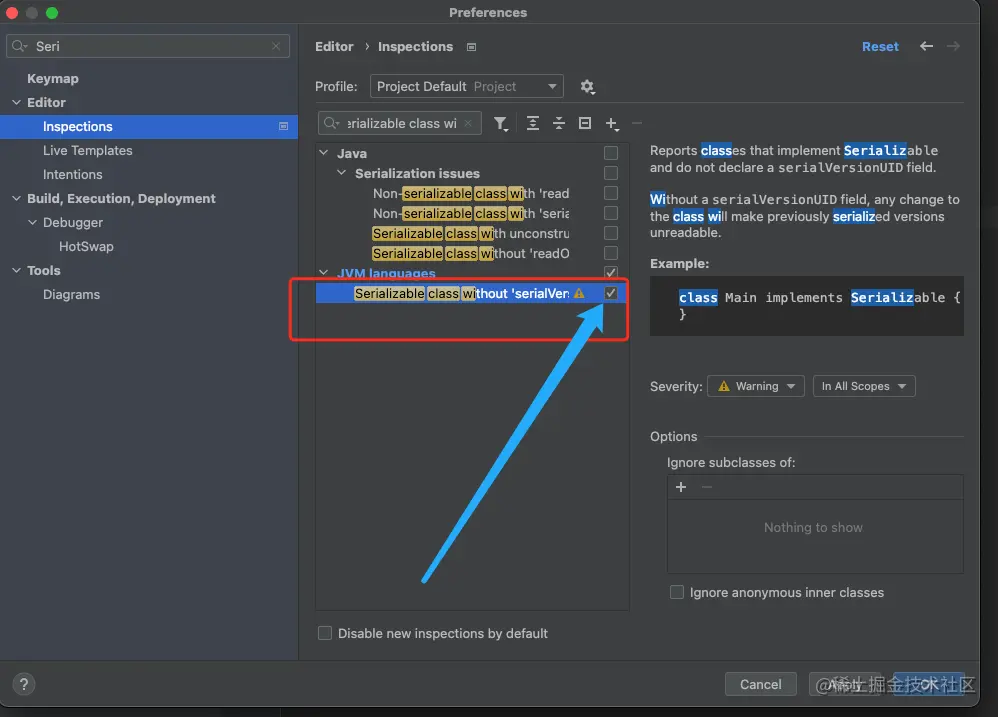Open help with the question mark button
Screen dimensions: 998x717
[x=24, y=685]
